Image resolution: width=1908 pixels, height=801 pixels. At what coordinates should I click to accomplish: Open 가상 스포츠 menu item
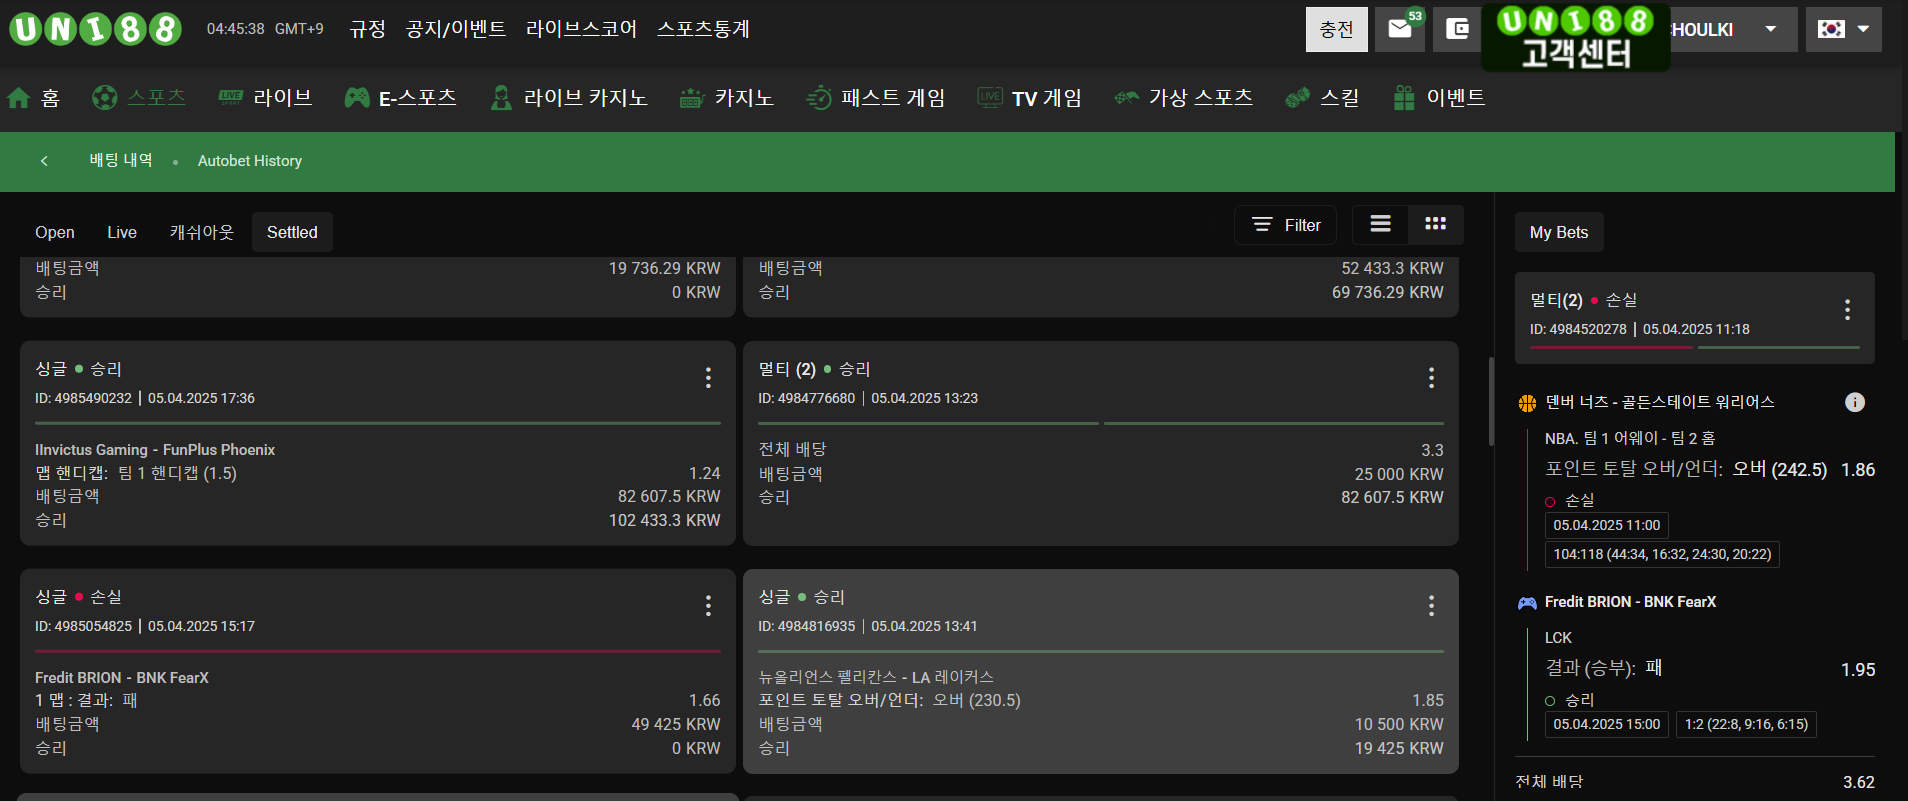(1201, 97)
